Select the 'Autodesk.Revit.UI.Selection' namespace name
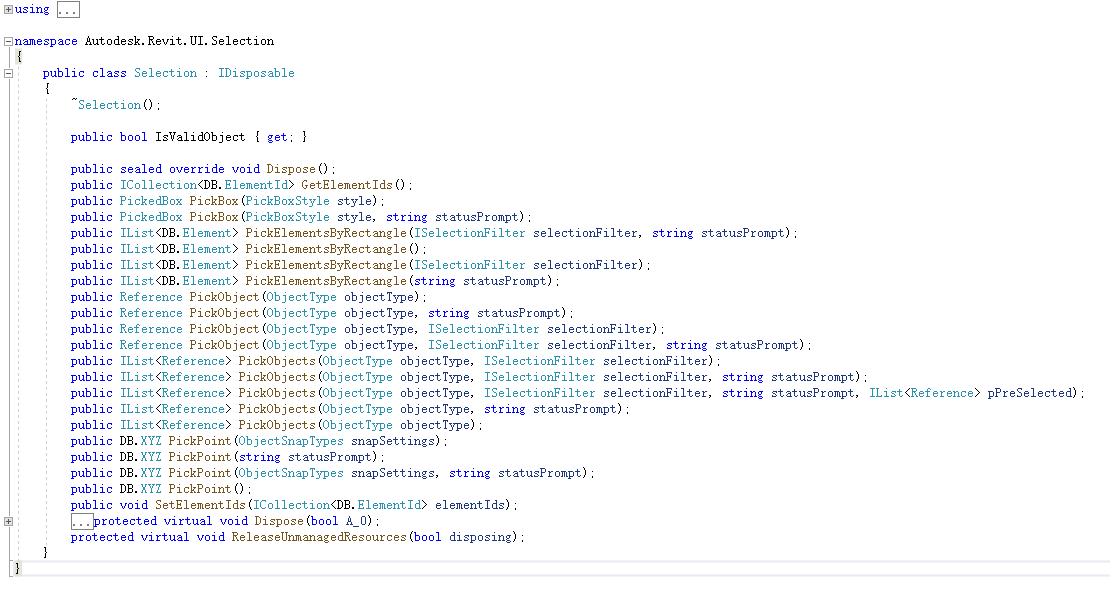1110x590 pixels. pyautogui.click(x=179, y=41)
